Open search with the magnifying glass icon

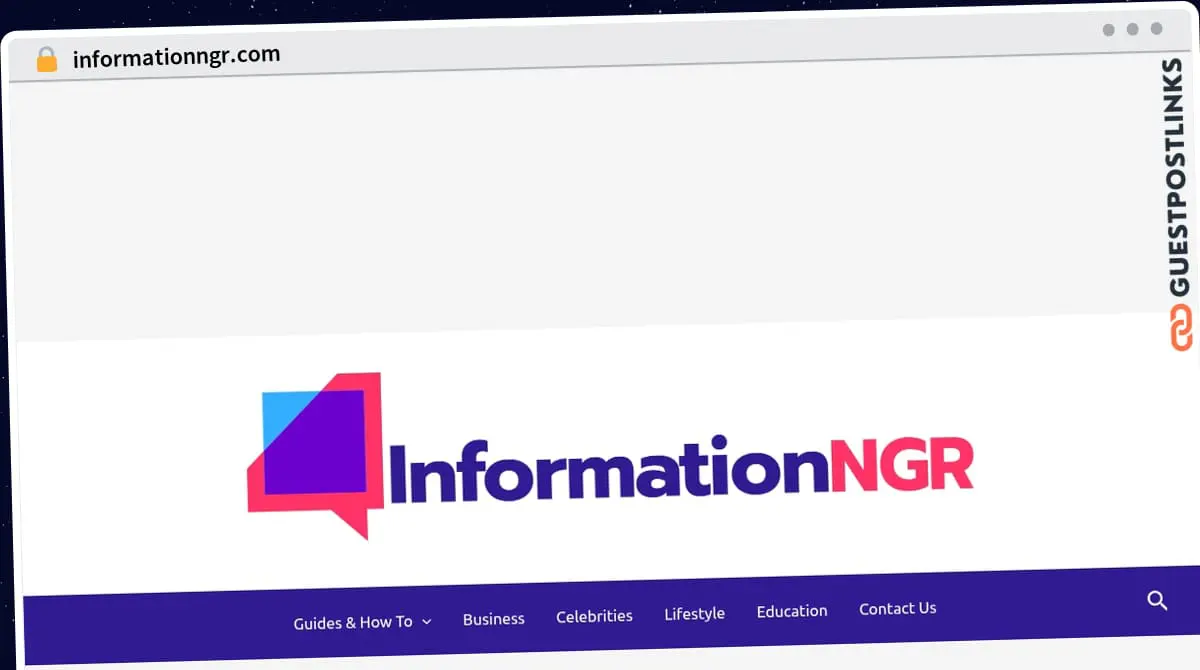point(1157,601)
